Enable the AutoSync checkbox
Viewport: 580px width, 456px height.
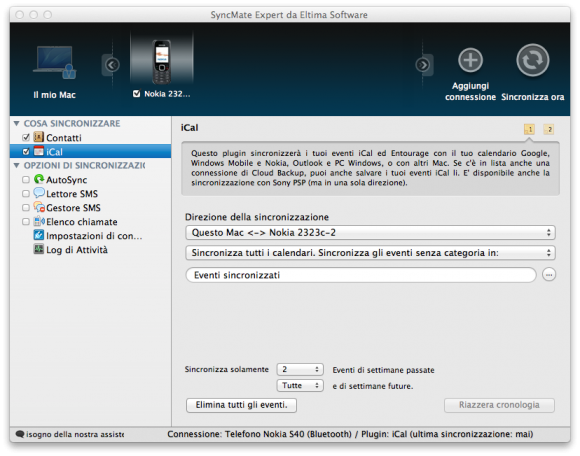coord(26,180)
